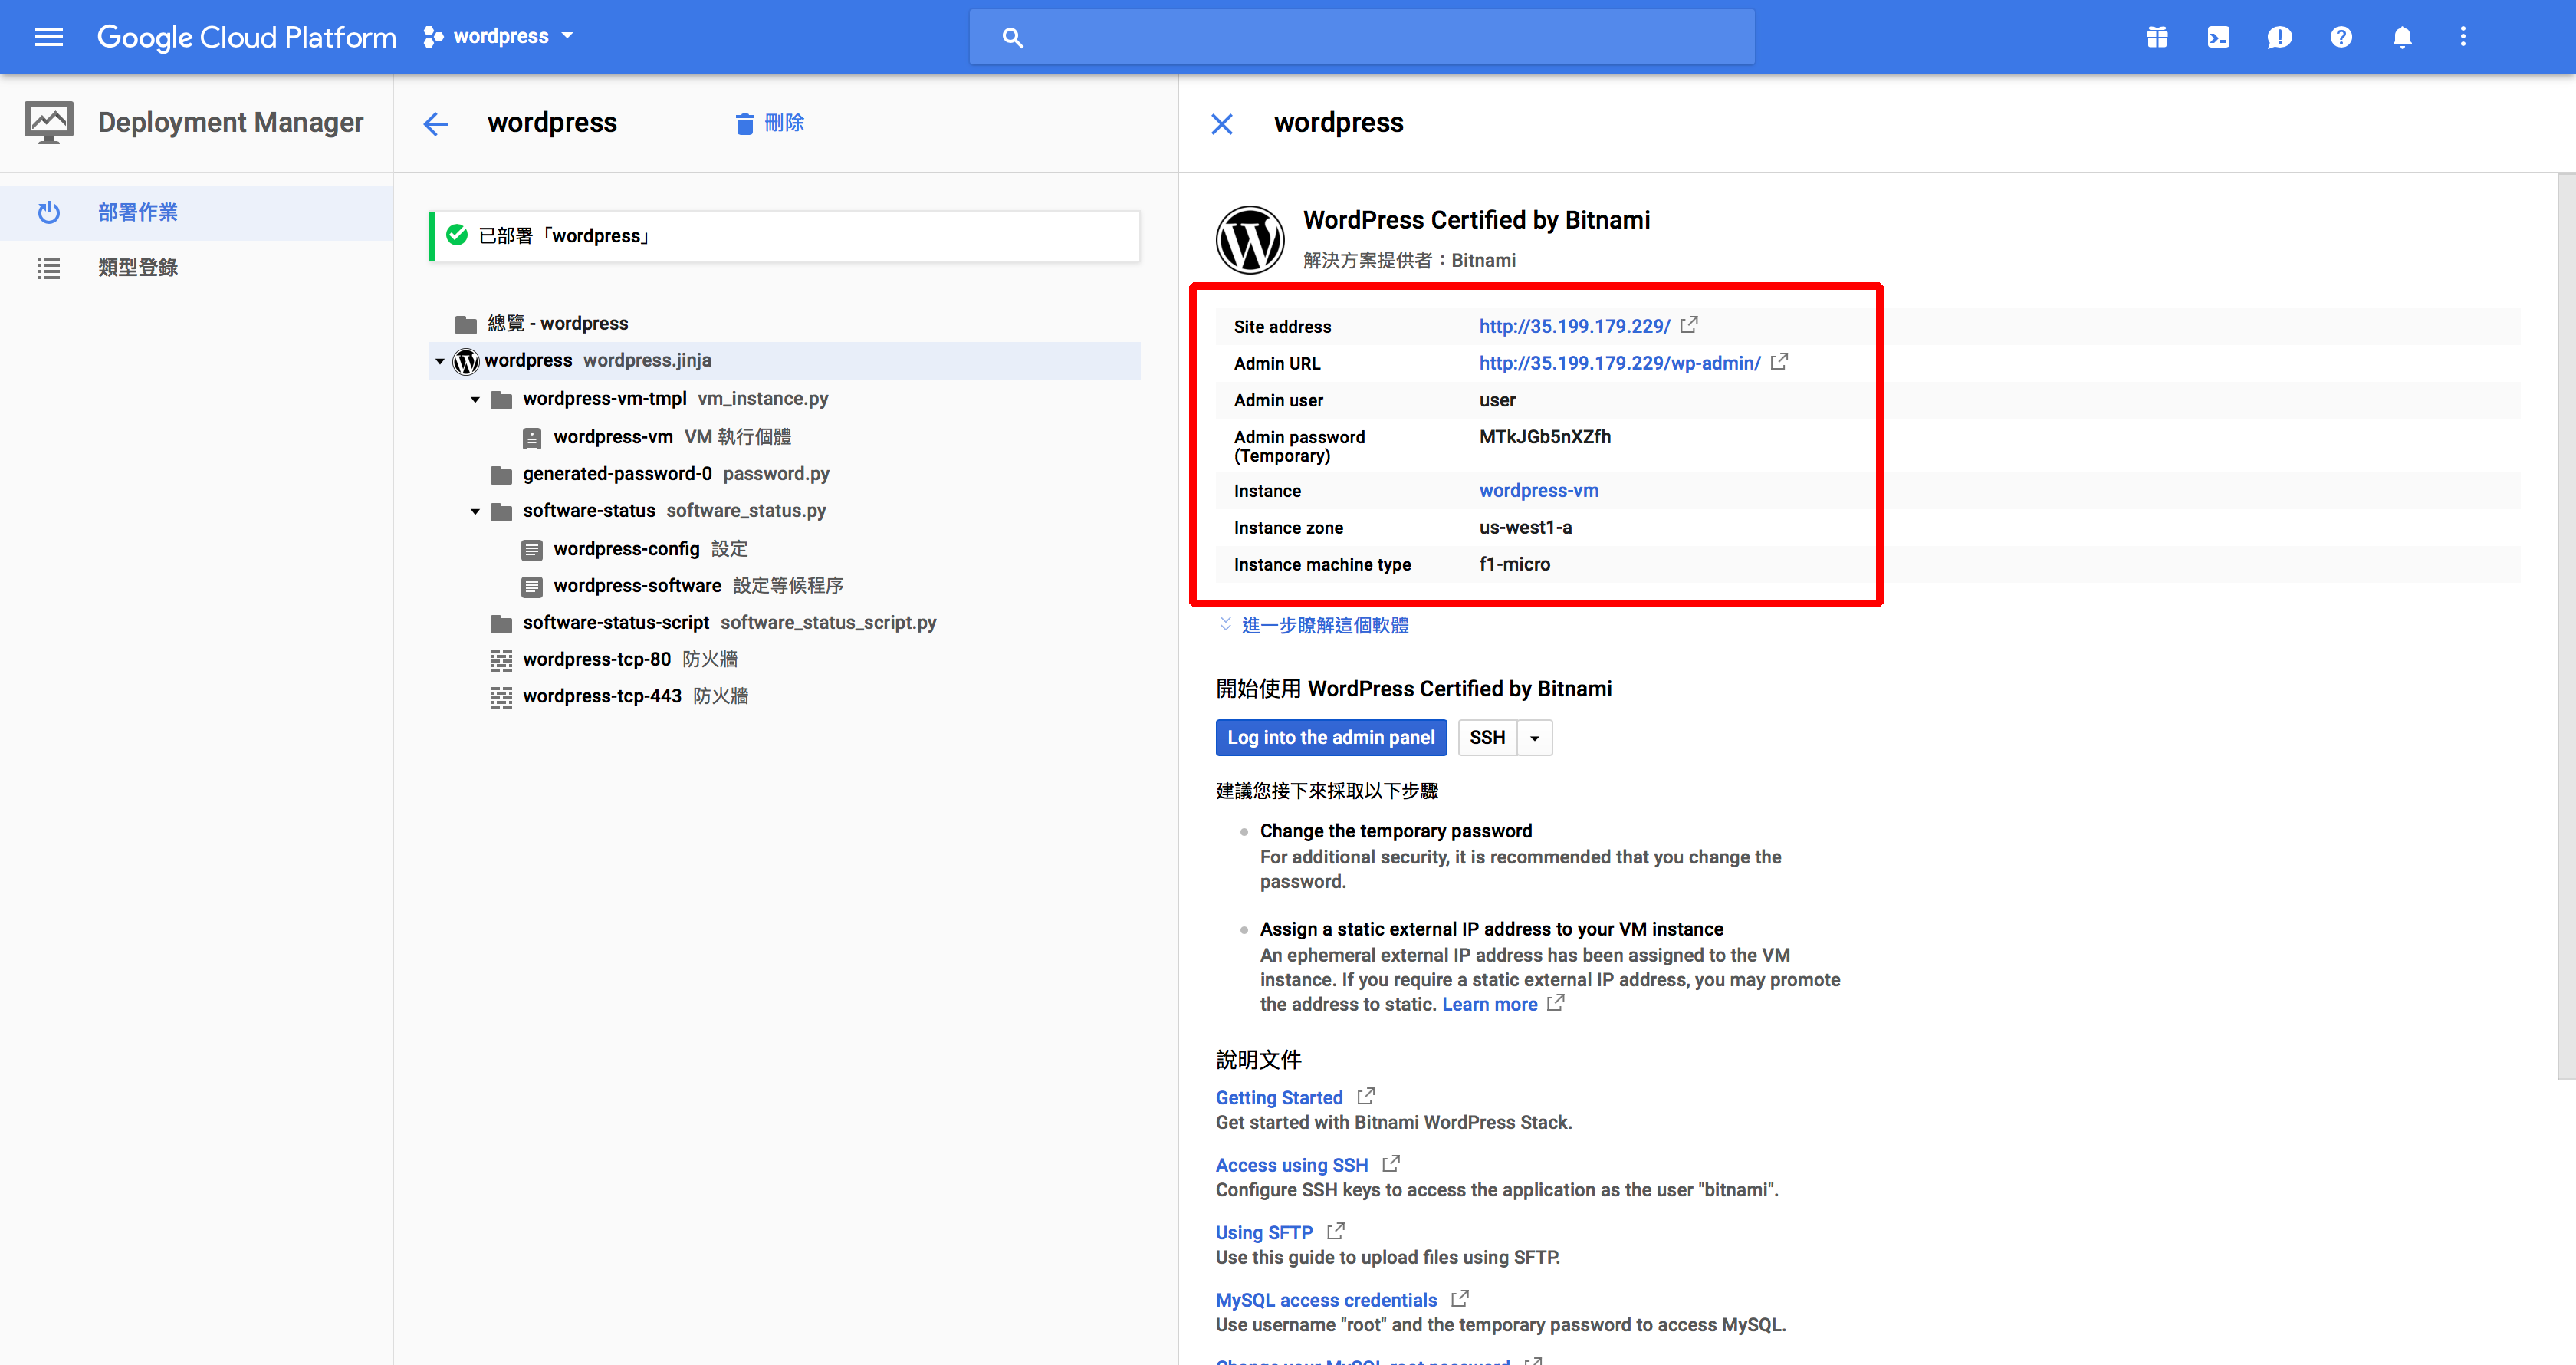
Task: Go back with the left arrow
Action: point(435,123)
